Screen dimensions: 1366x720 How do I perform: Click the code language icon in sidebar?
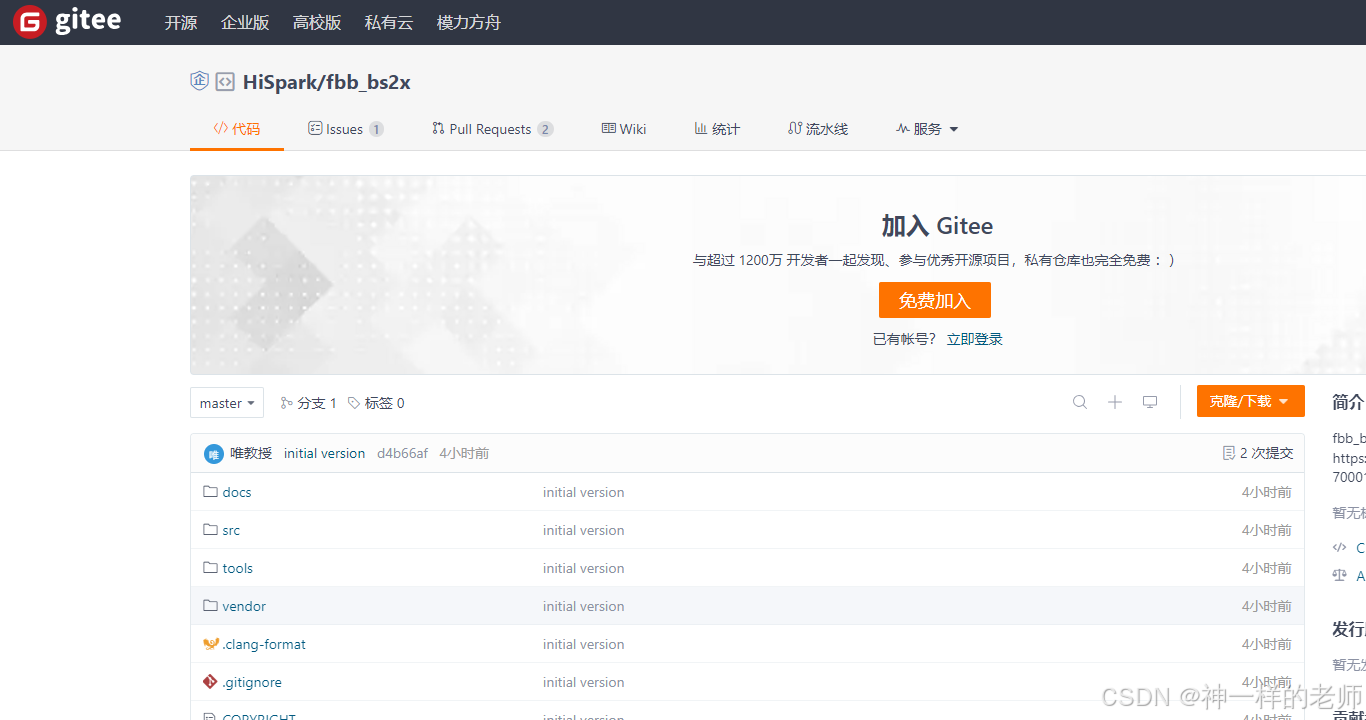[1340, 547]
